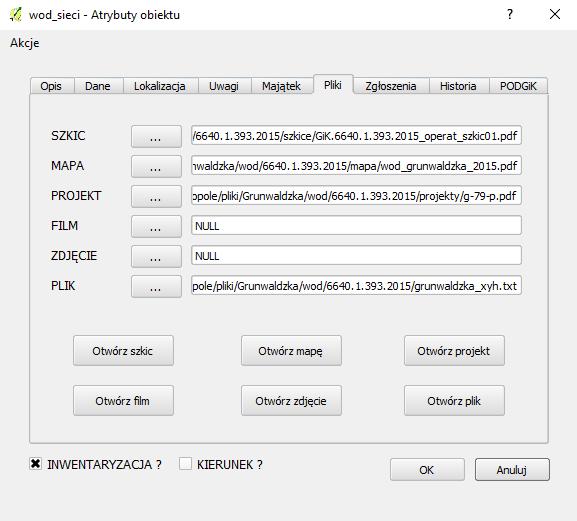Browse for FILM file with ... button
Viewport: 577px width, 521px height.
pyautogui.click(x=156, y=226)
